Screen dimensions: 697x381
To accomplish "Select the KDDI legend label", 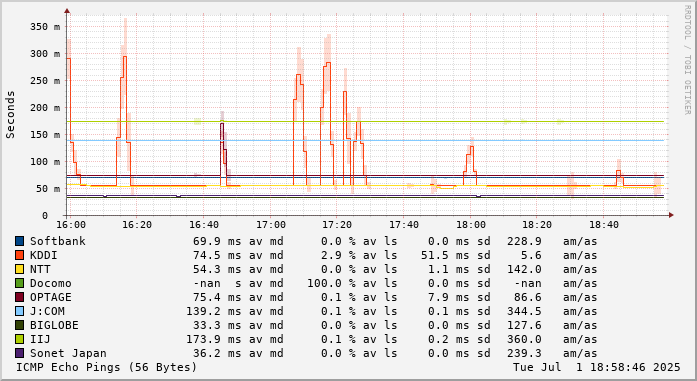I will pos(44,255).
